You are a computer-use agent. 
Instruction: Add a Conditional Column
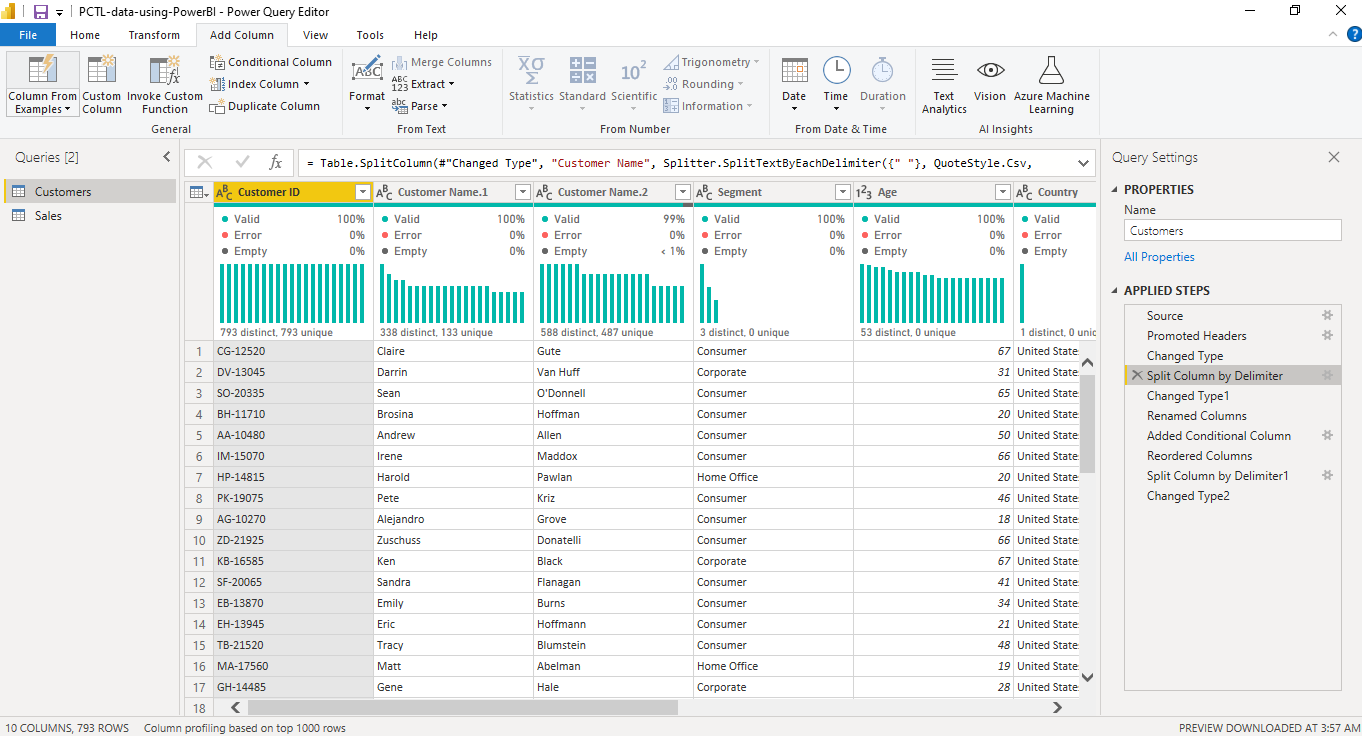(x=270, y=62)
